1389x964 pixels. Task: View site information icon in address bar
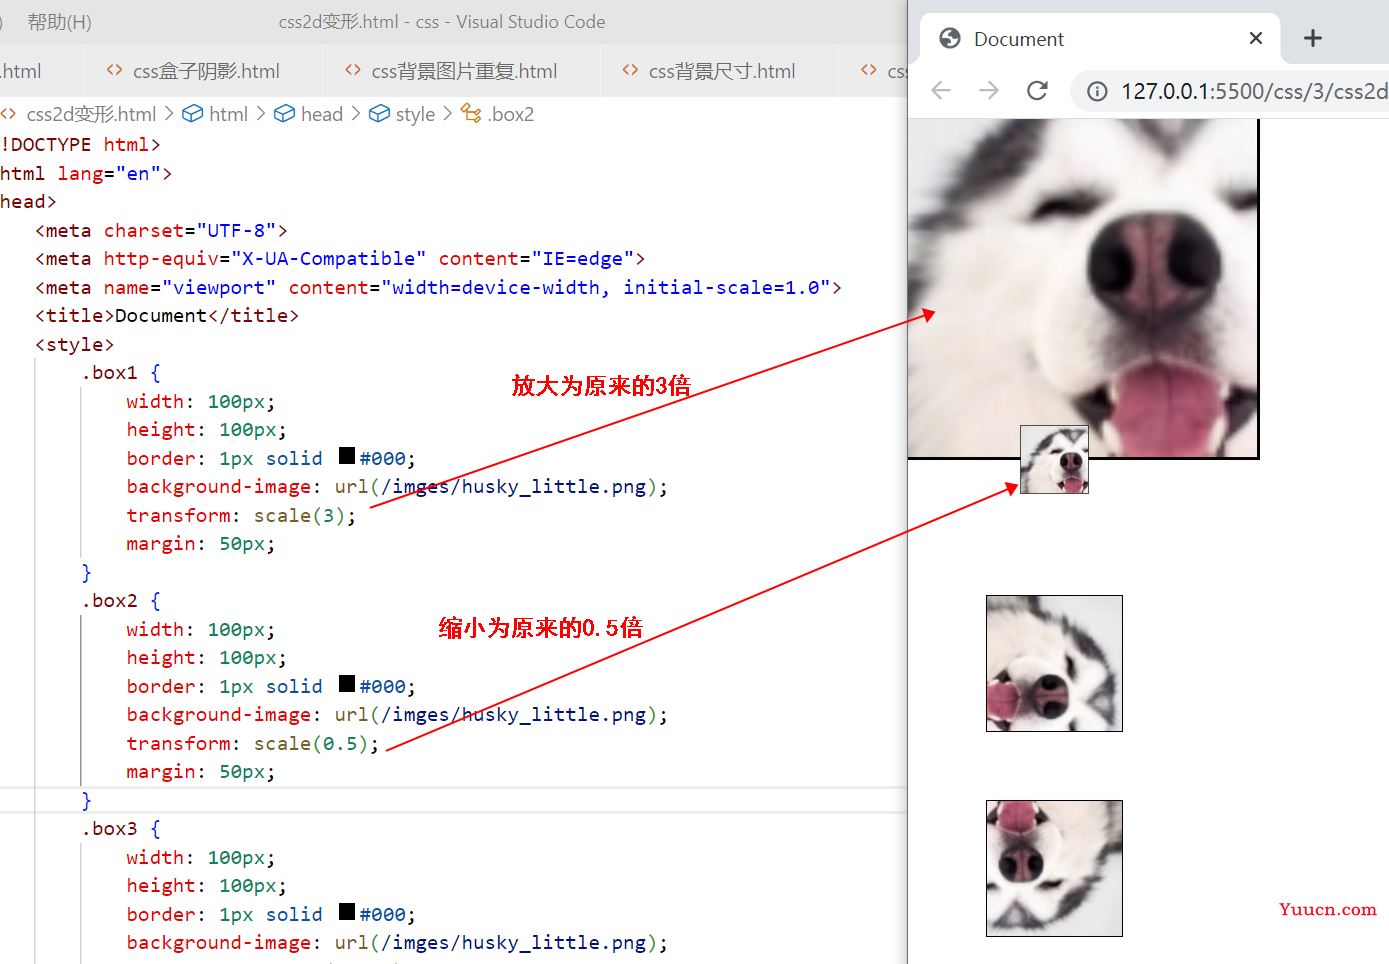(1097, 91)
